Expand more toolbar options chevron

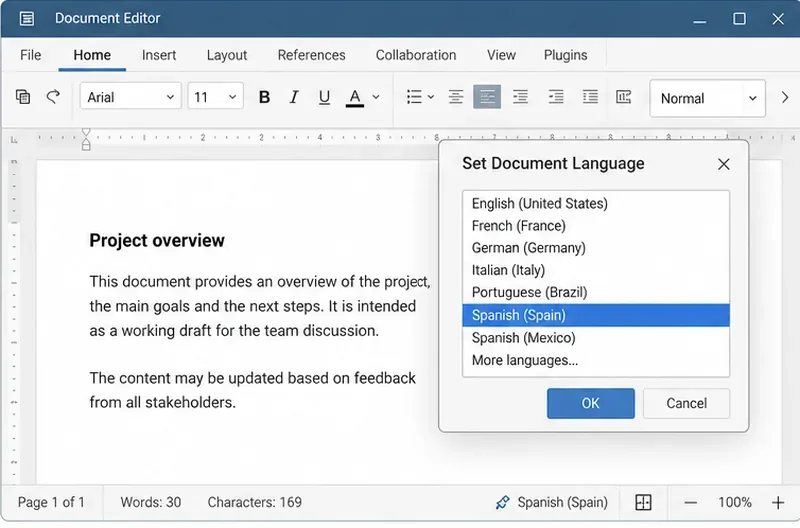[x=785, y=97]
